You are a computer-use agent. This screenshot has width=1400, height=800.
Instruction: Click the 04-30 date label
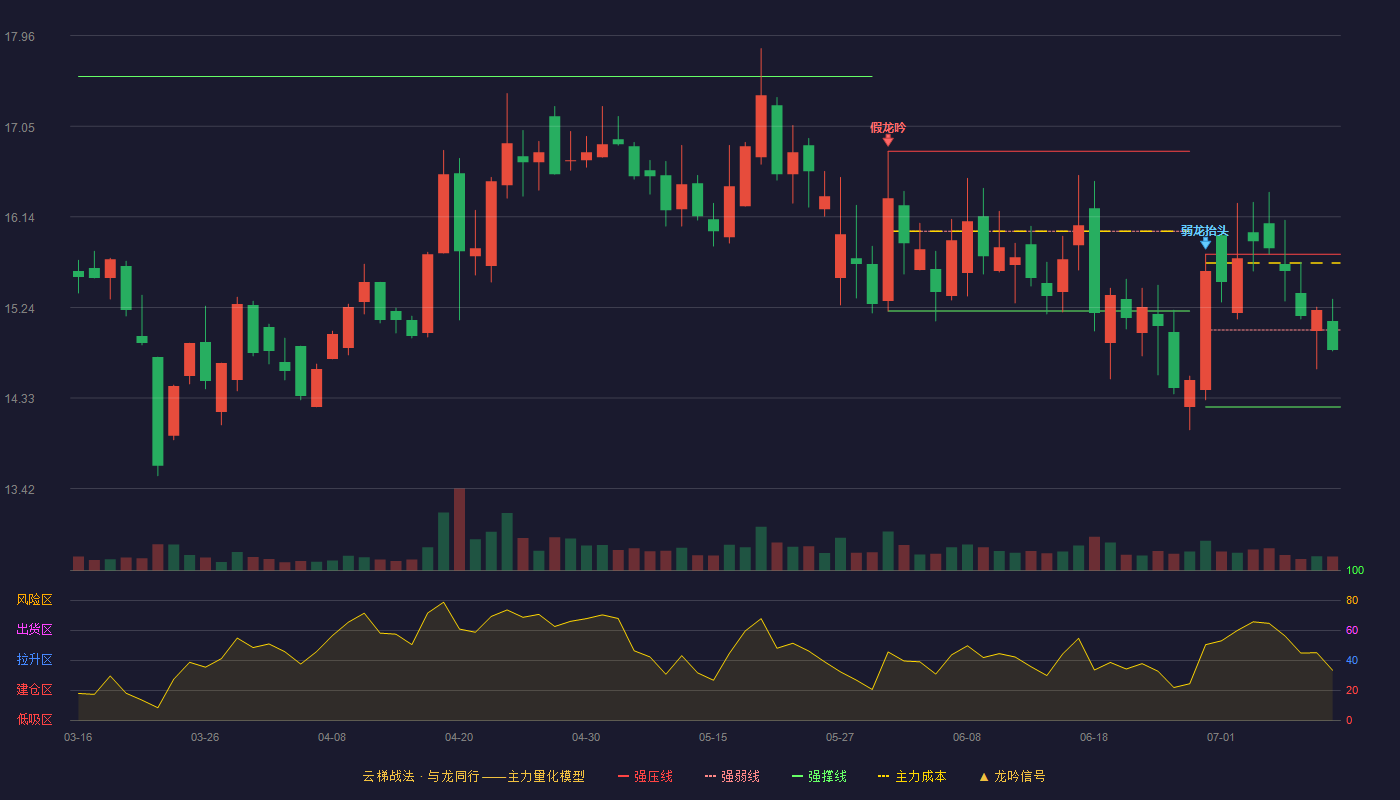pos(586,737)
